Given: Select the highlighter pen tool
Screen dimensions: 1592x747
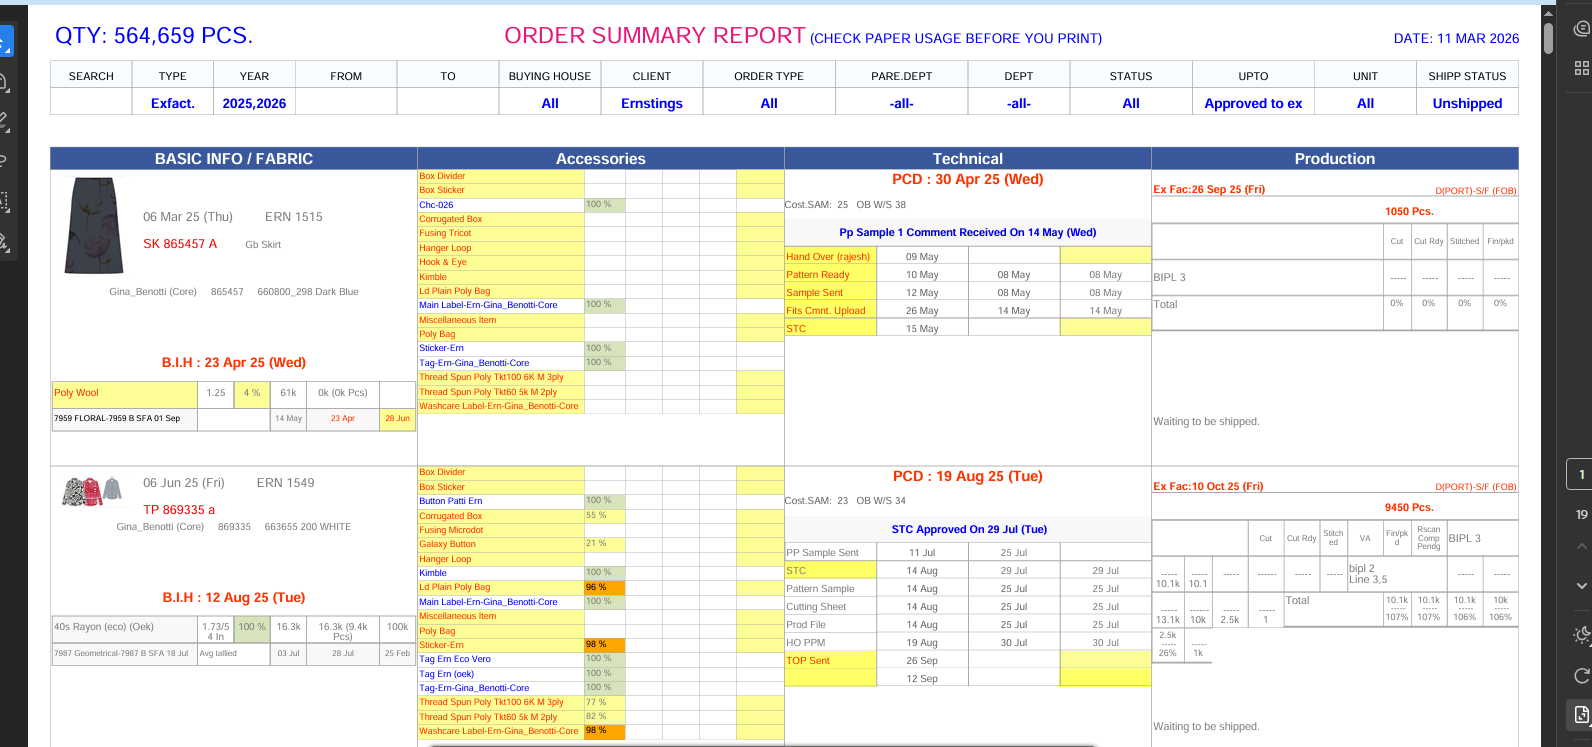Looking at the screenshot, I should pos(5,122).
